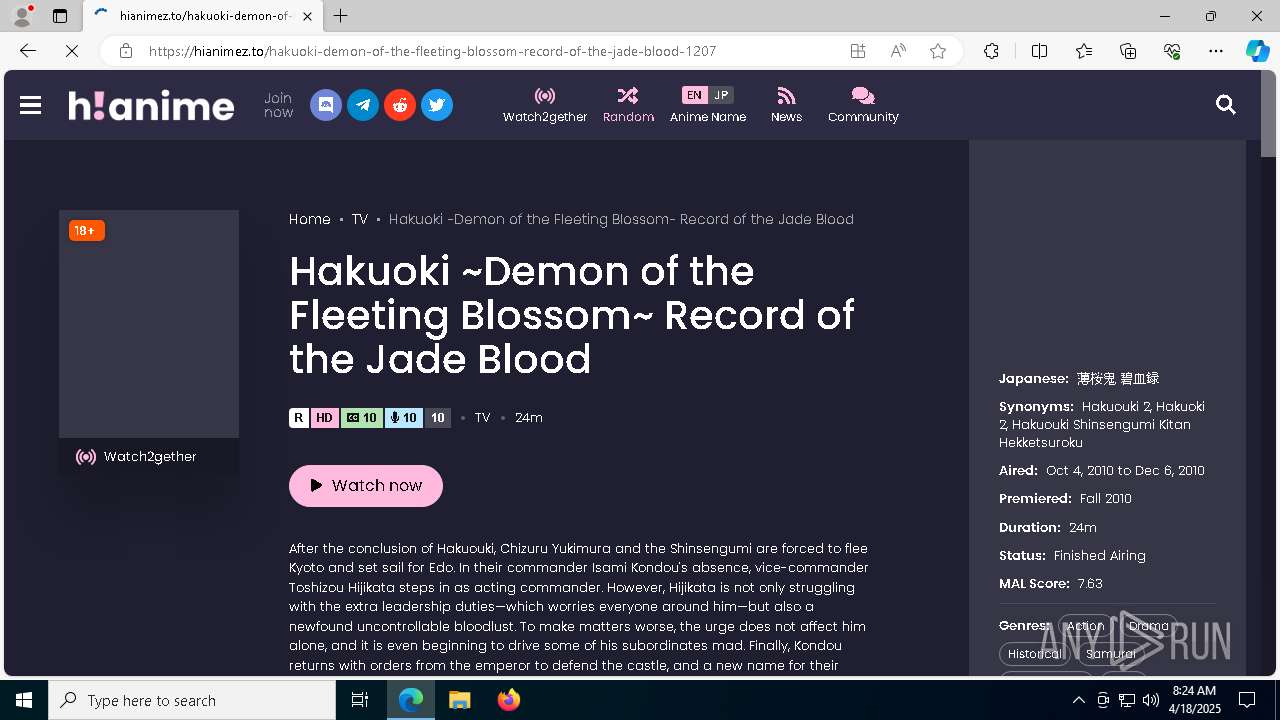Click the dubbed episodes microphone badge
Viewport: 1280px width, 720px height.
(x=403, y=418)
